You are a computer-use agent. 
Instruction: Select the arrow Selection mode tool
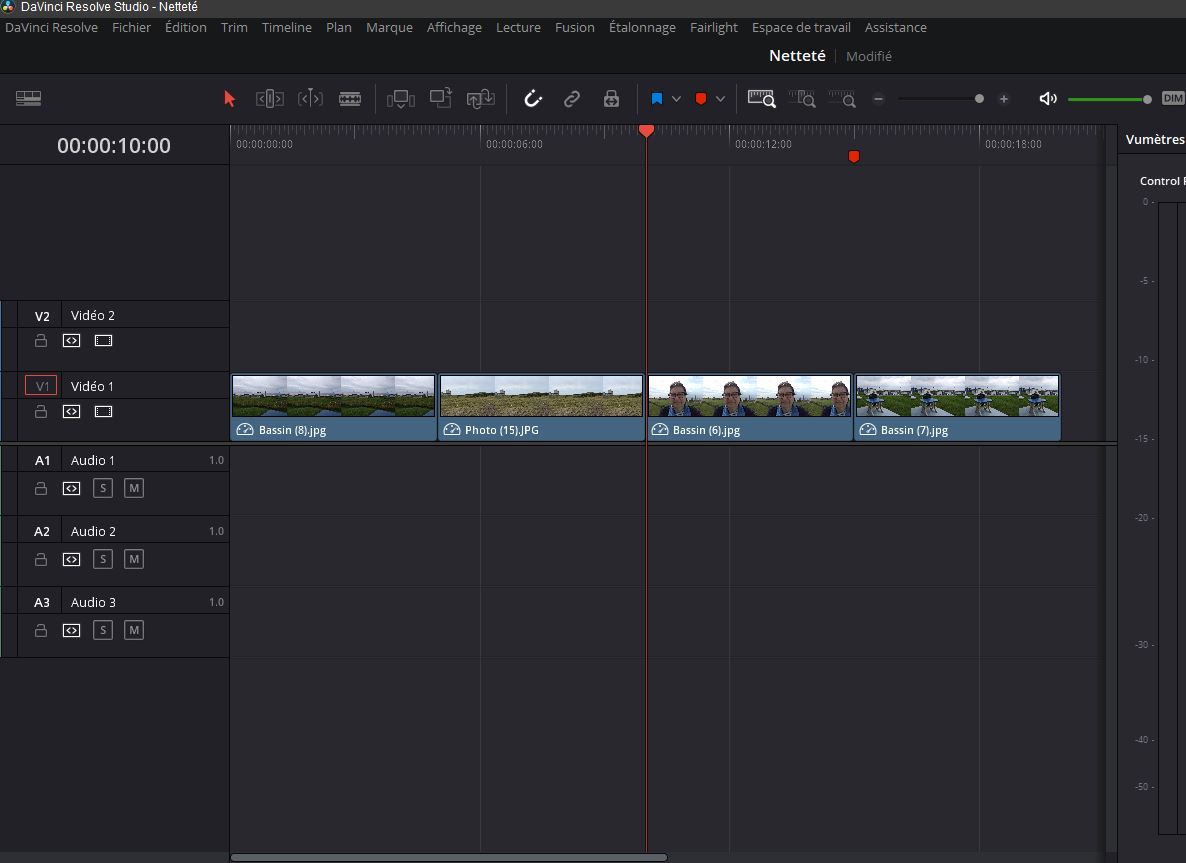coord(229,99)
